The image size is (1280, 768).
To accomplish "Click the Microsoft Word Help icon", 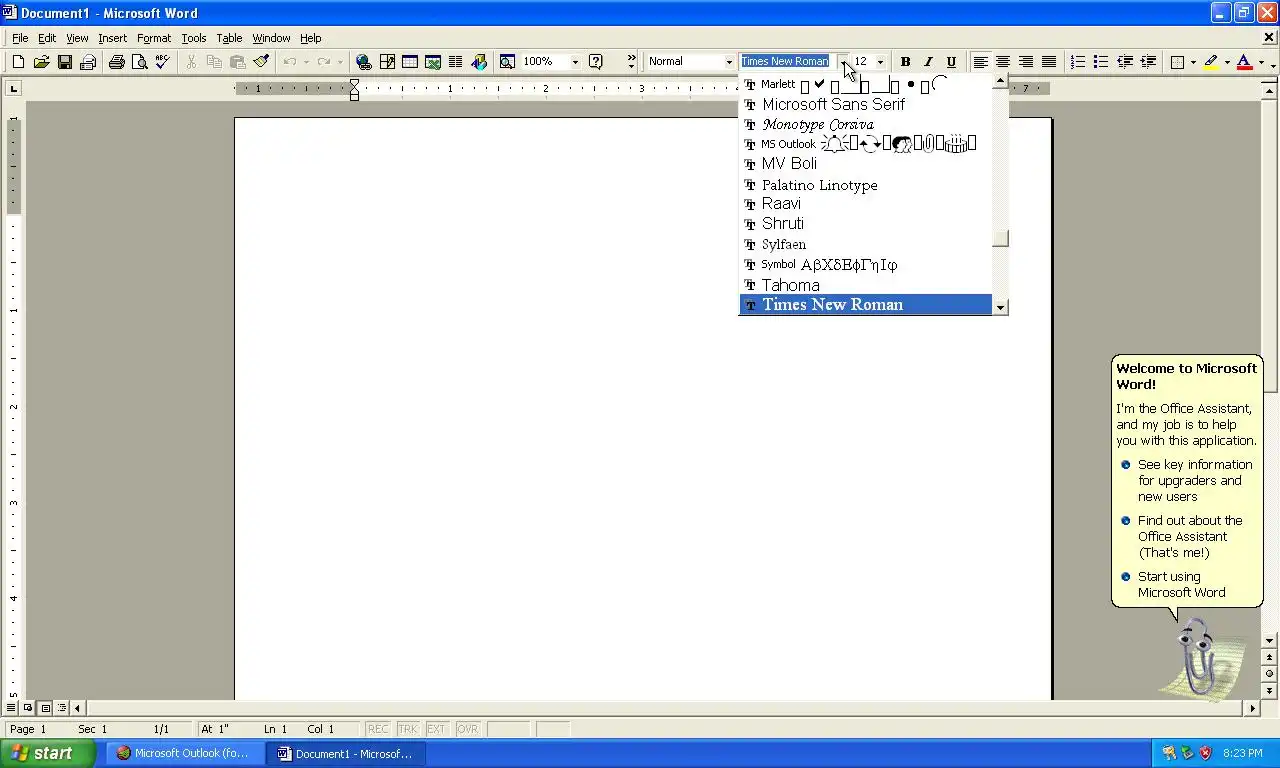I will (x=596, y=62).
